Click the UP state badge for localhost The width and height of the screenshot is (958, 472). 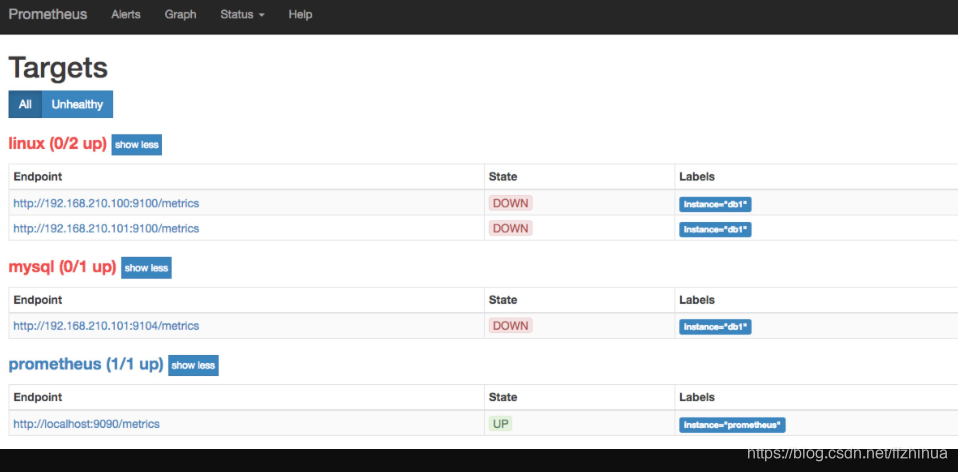[x=500, y=424]
